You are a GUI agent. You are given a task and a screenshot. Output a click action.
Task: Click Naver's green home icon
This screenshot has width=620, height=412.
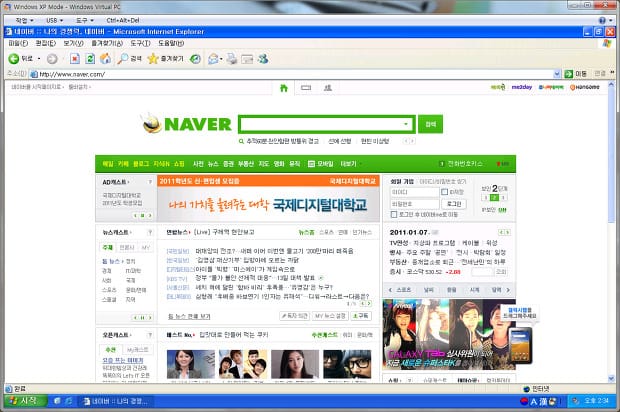283,88
